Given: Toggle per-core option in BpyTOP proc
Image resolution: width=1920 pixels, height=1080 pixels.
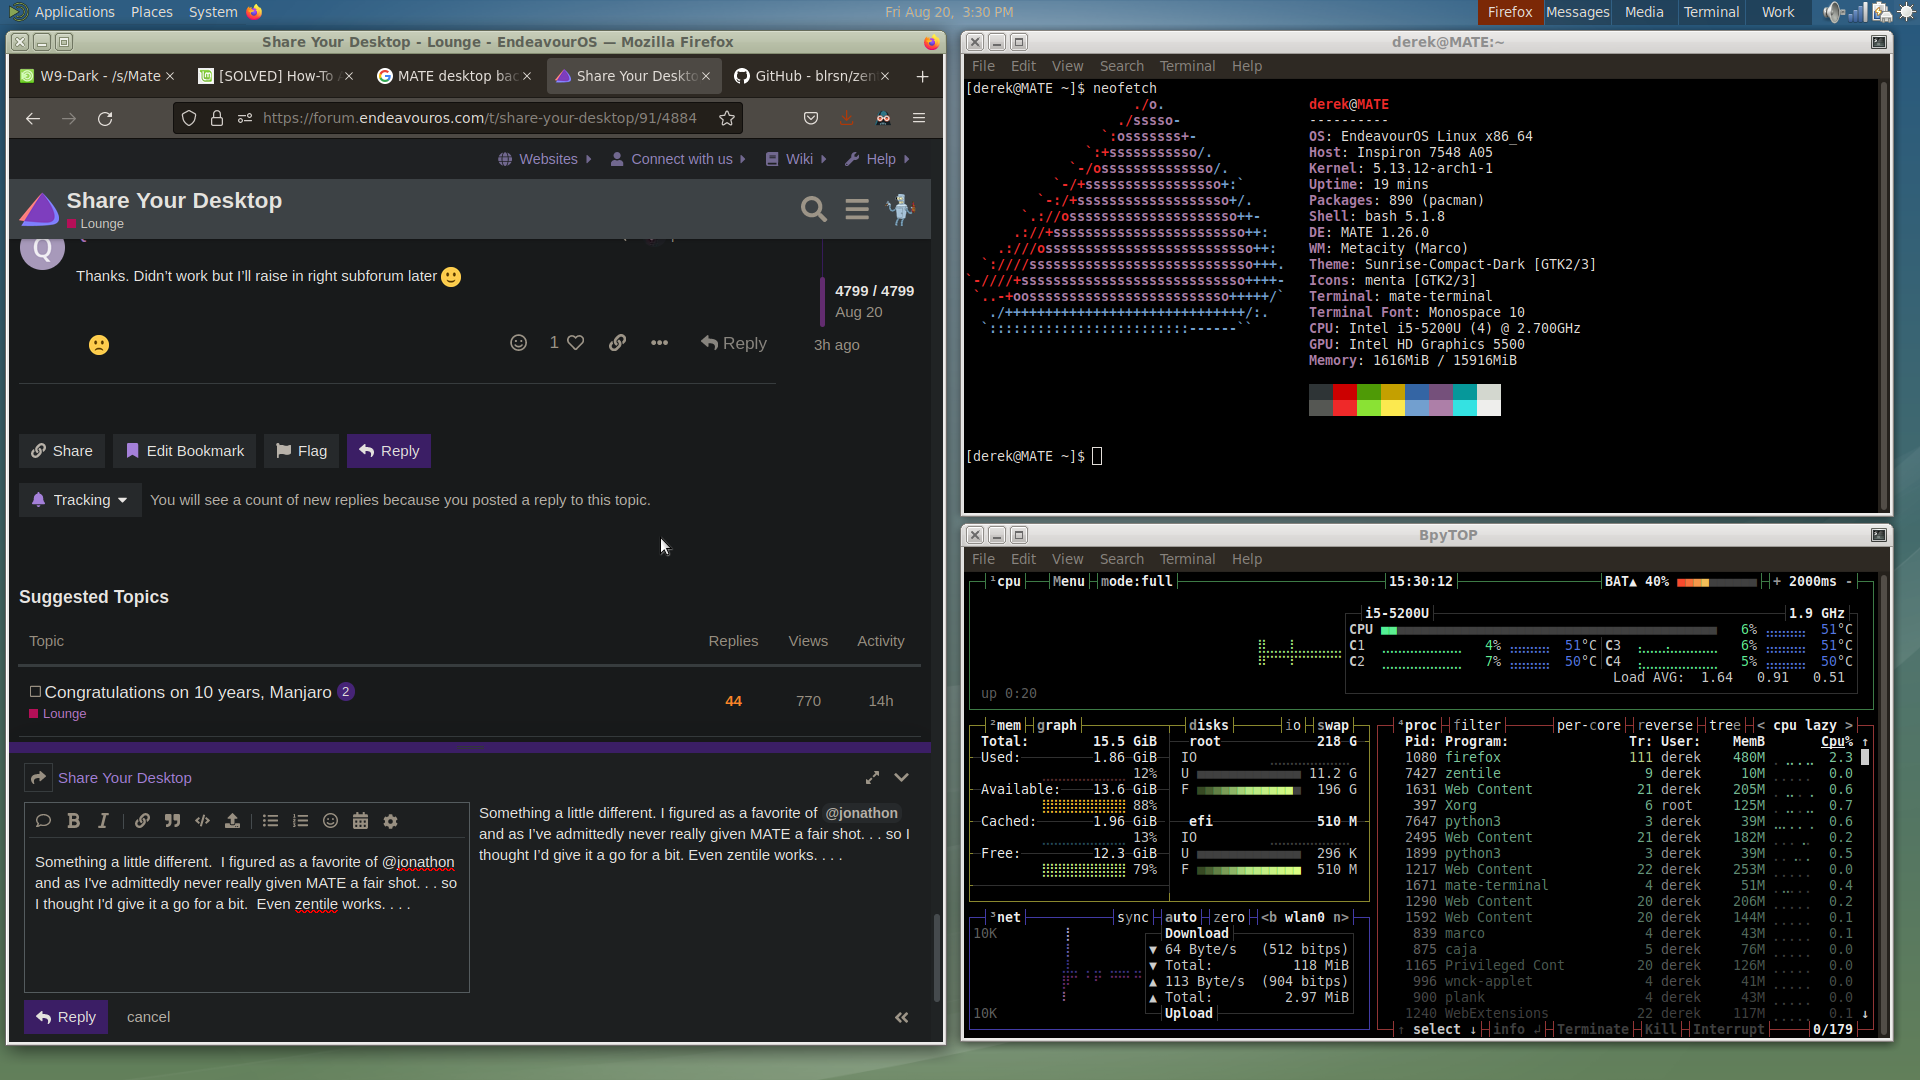Looking at the screenshot, I should [1588, 725].
